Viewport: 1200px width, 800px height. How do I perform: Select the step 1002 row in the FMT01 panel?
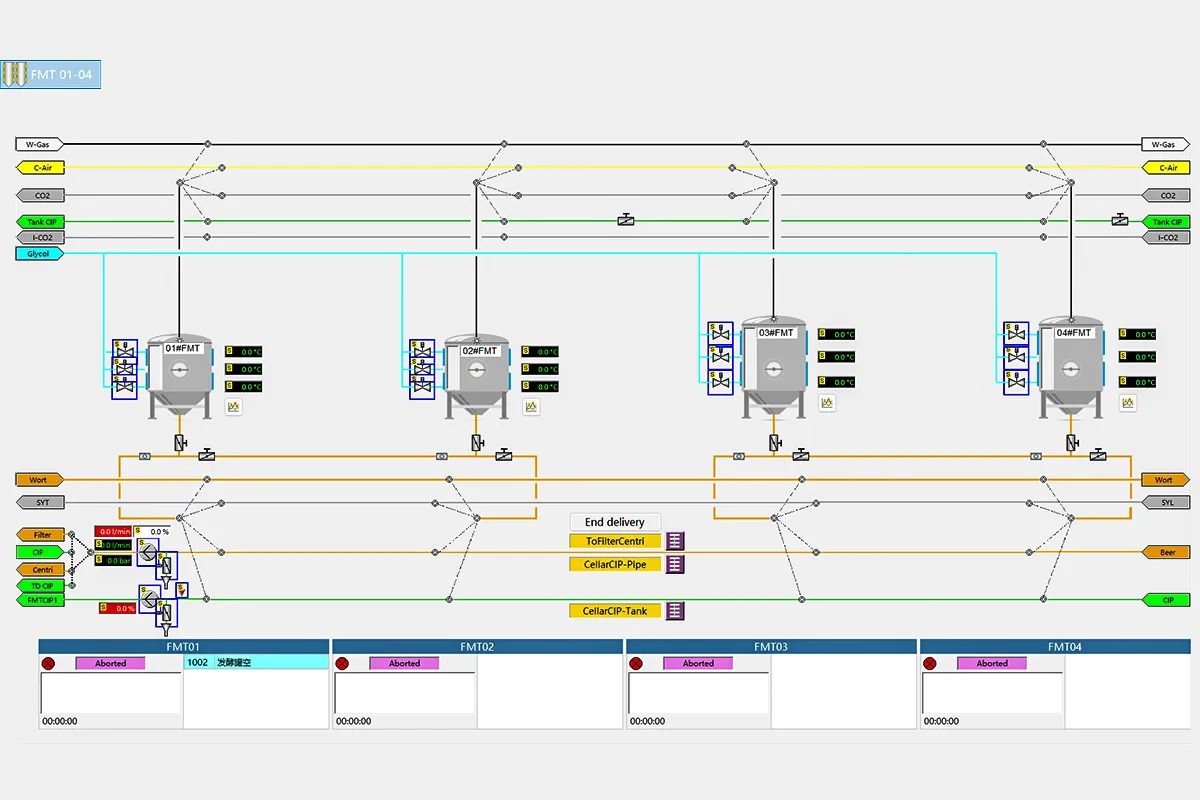coord(257,663)
